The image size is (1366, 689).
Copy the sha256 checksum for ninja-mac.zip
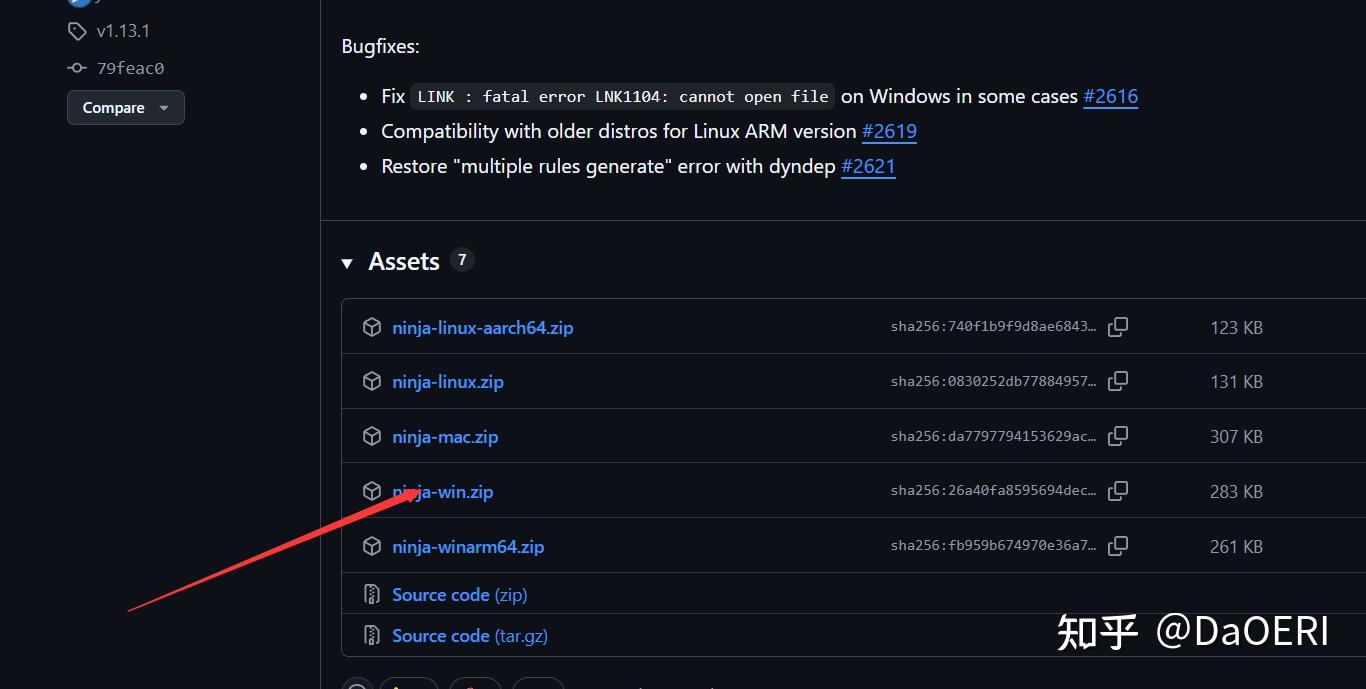click(1118, 436)
